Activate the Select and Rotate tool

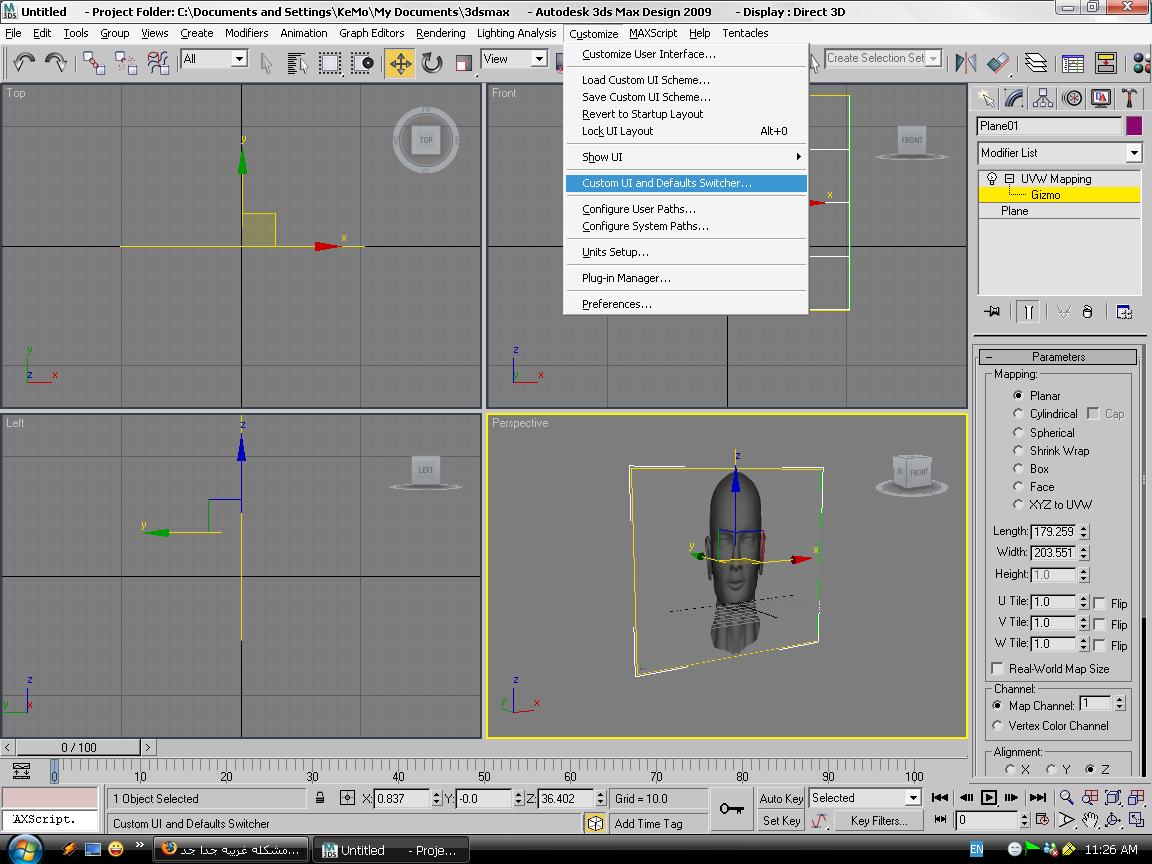tap(432, 62)
